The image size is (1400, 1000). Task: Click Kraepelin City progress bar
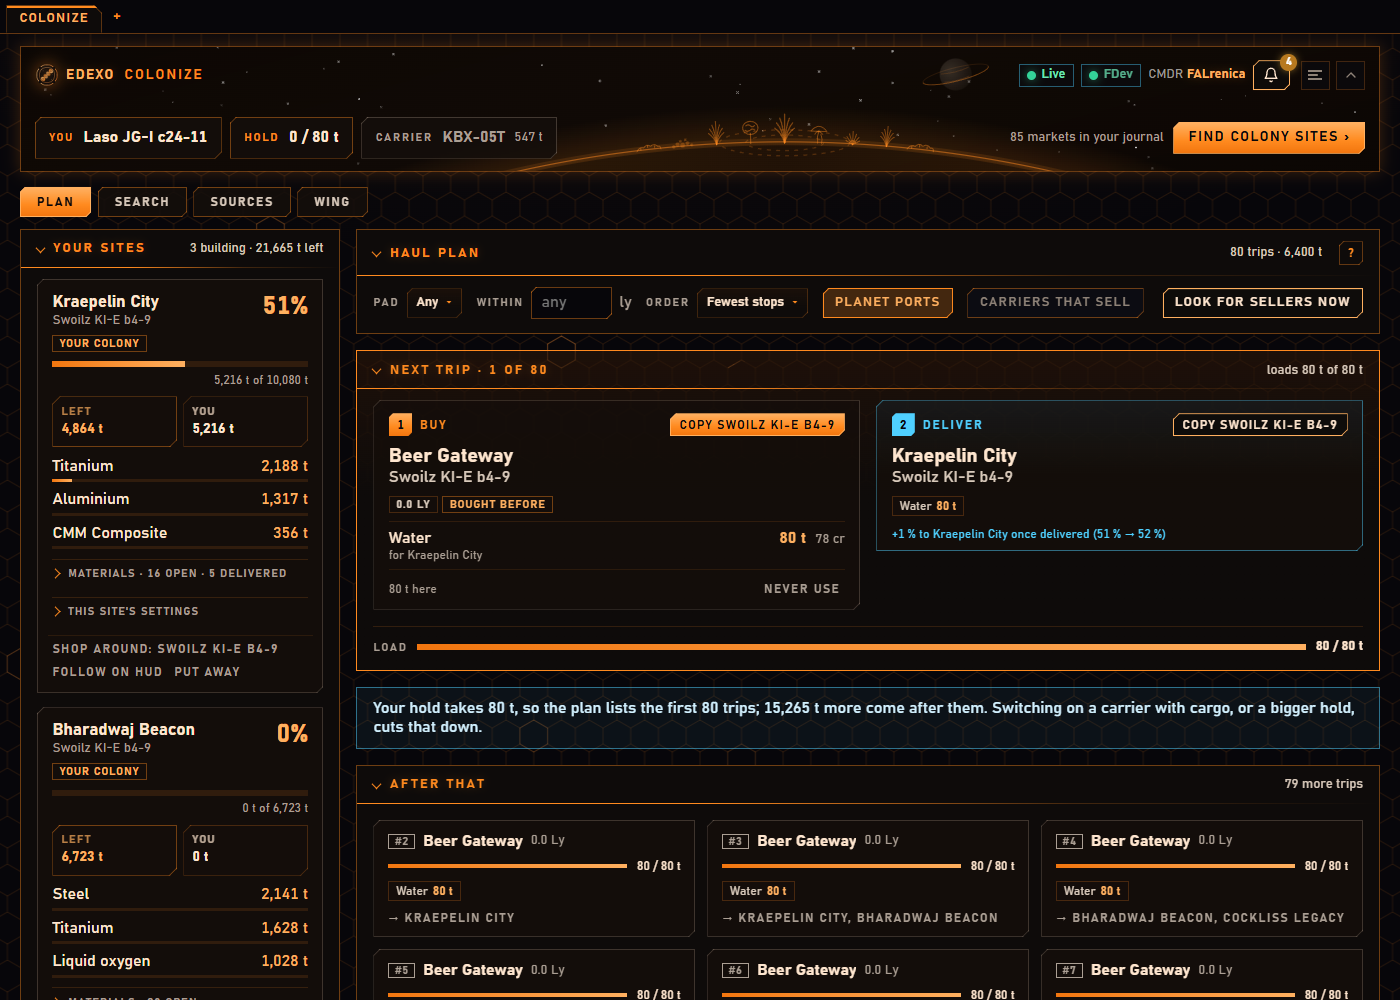180,364
